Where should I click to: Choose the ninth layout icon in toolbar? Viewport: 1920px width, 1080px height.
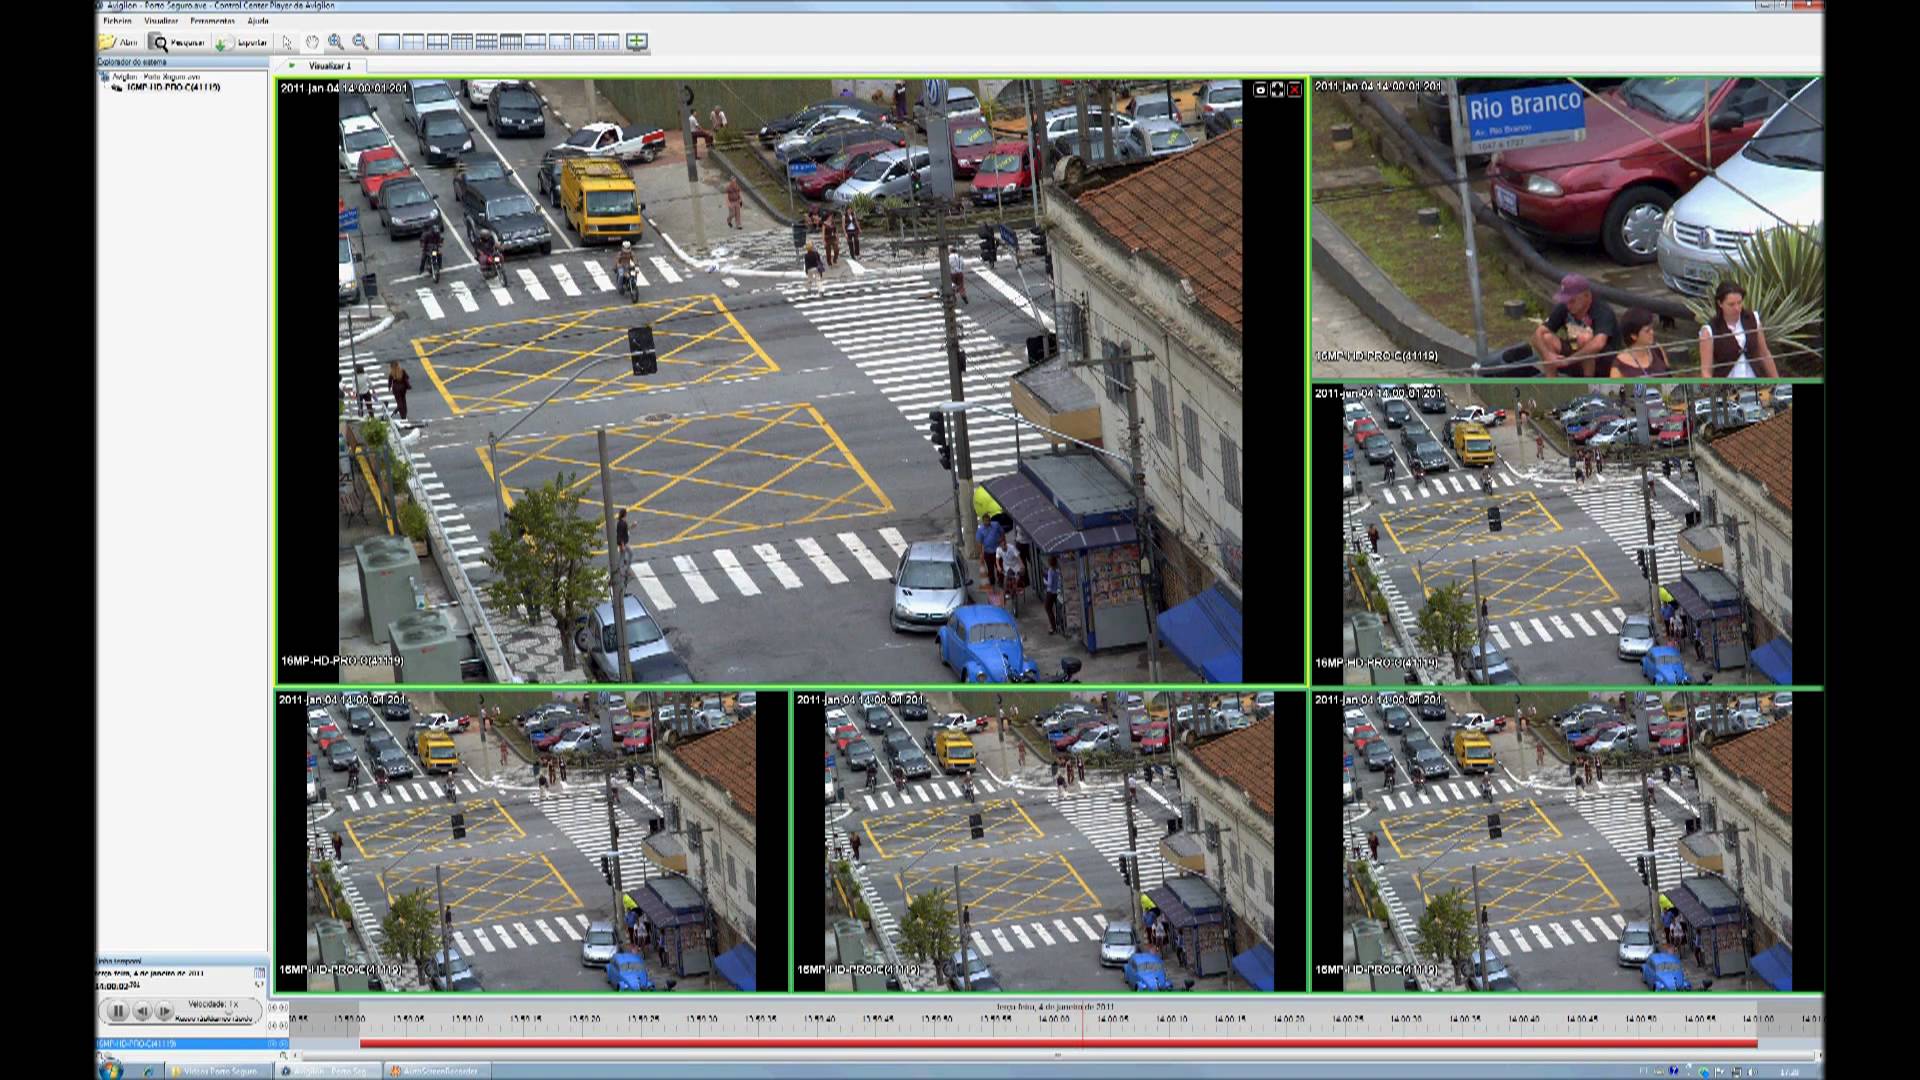pyautogui.click(x=584, y=42)
